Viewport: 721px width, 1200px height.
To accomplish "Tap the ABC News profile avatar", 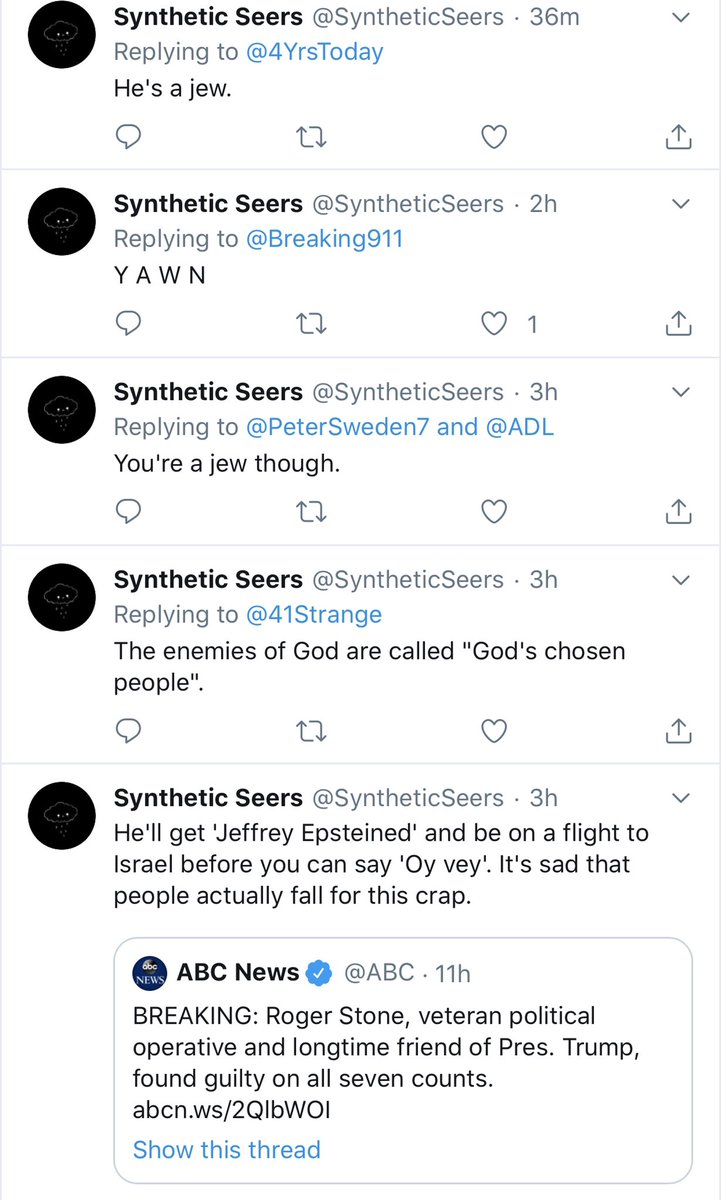I will tap(149, 973).
